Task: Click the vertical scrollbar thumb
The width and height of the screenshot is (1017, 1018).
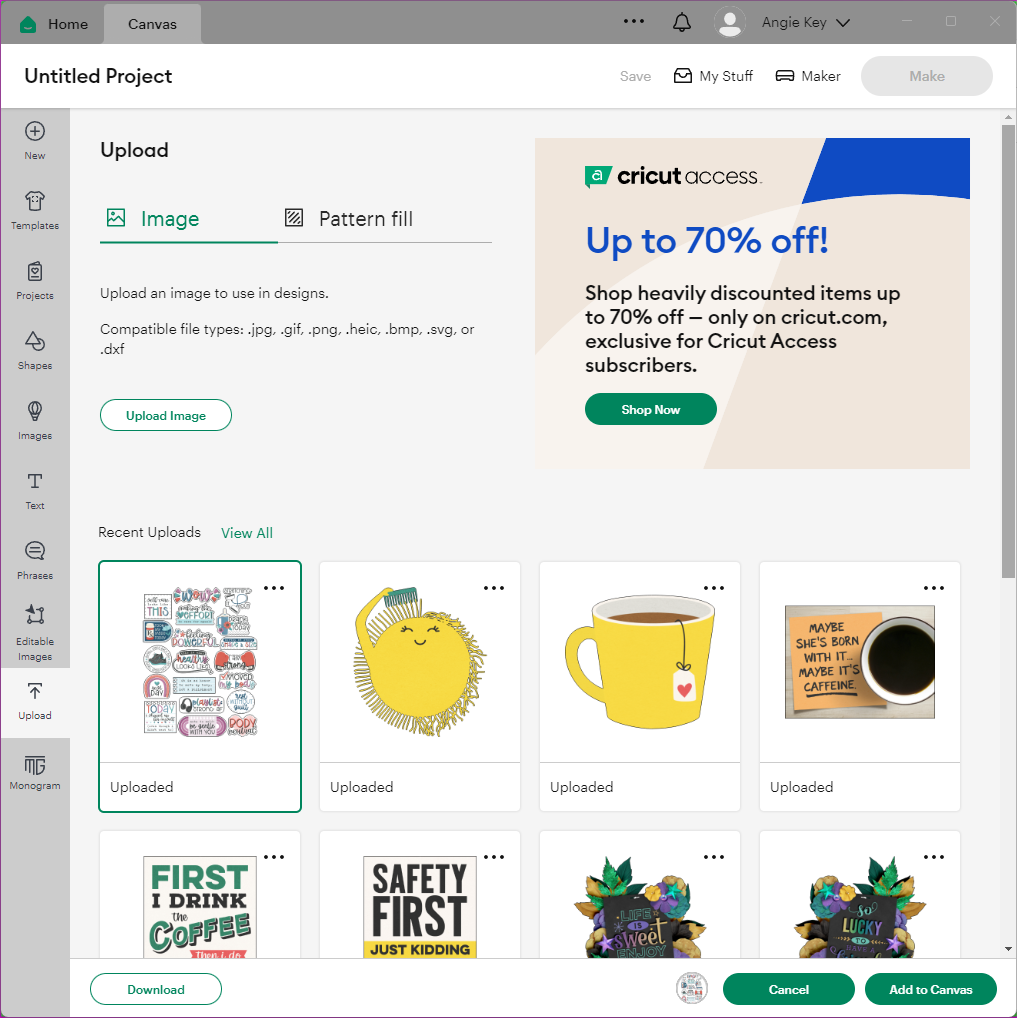Action: click(x=1008, y=351)
